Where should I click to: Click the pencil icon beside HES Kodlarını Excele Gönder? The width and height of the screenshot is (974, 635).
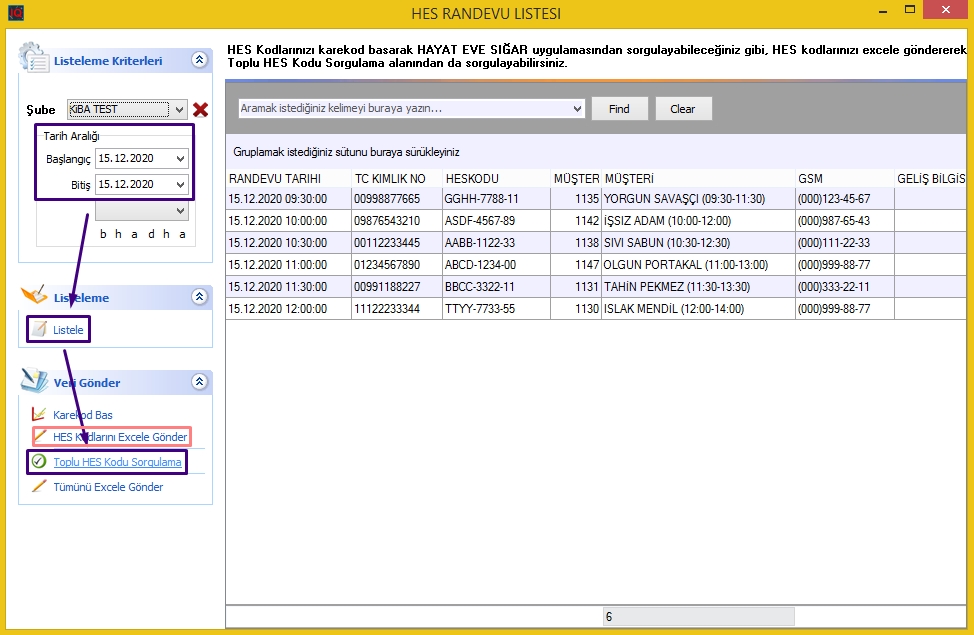coord(39,437)
